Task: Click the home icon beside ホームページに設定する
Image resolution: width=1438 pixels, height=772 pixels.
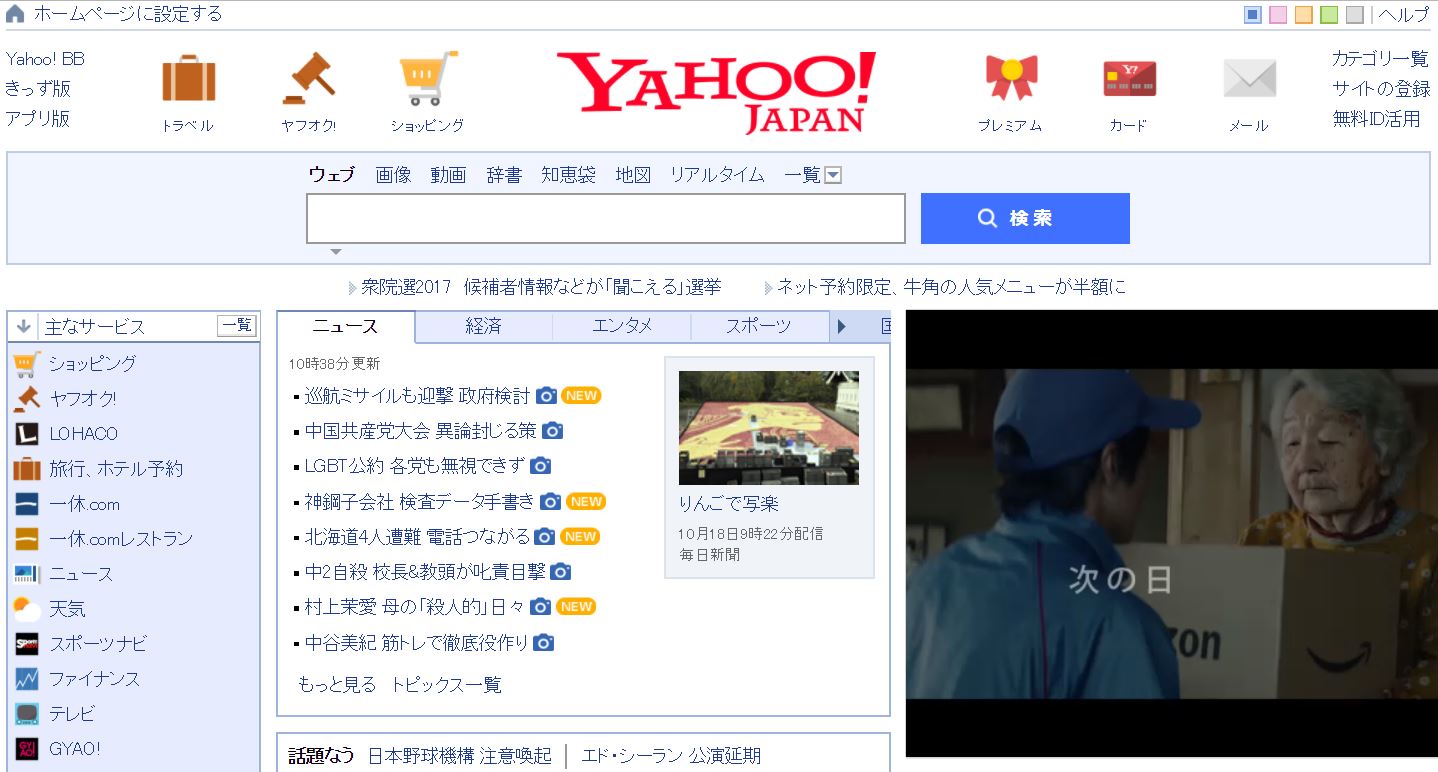Action: coord(14,14)
